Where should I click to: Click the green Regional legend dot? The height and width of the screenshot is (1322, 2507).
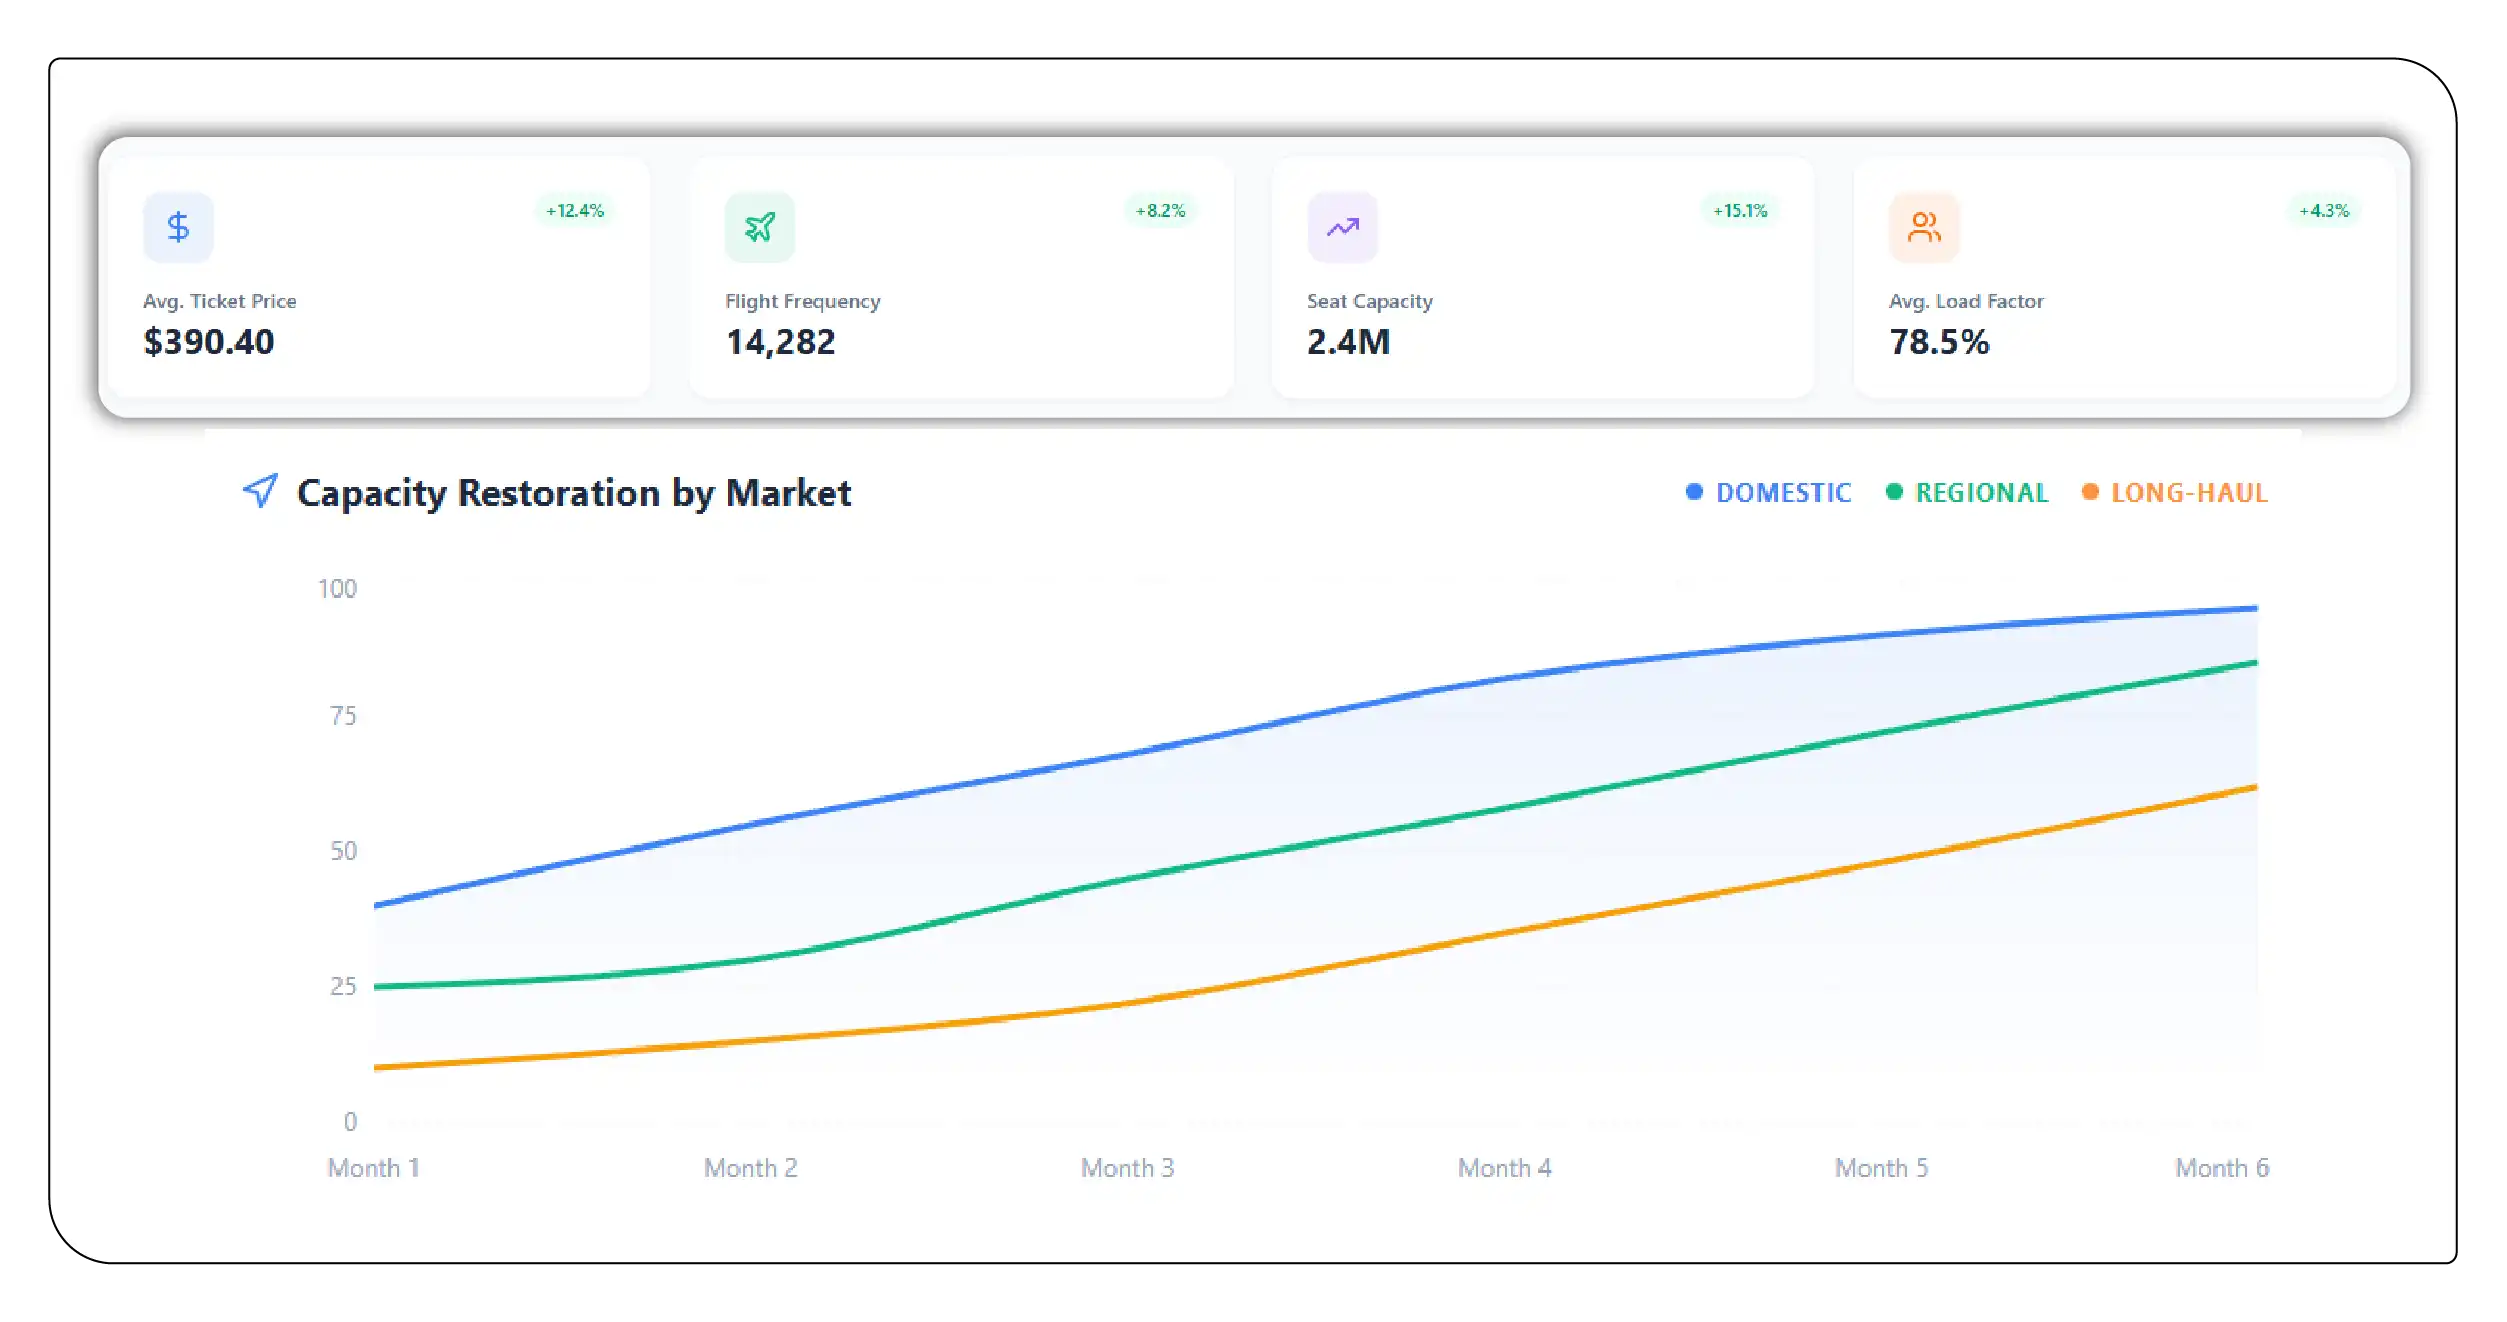(1893, 491)
